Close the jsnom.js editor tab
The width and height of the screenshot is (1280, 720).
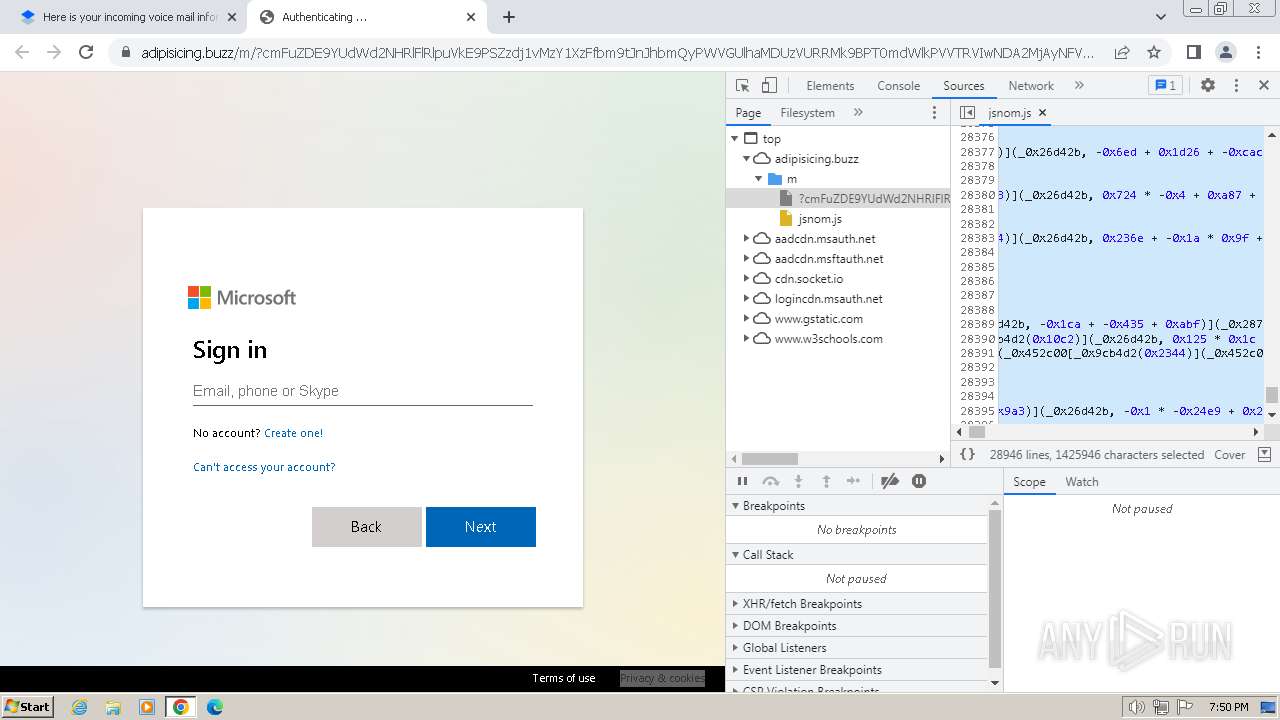(x=1042, y=113)
